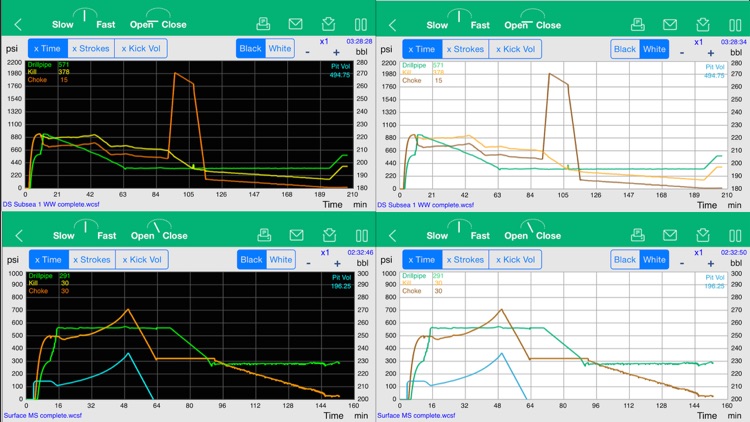Open DS Subsea 1 WW complete.wcsf in white panel
Viewport: 750px width, 422px height.
426,205
